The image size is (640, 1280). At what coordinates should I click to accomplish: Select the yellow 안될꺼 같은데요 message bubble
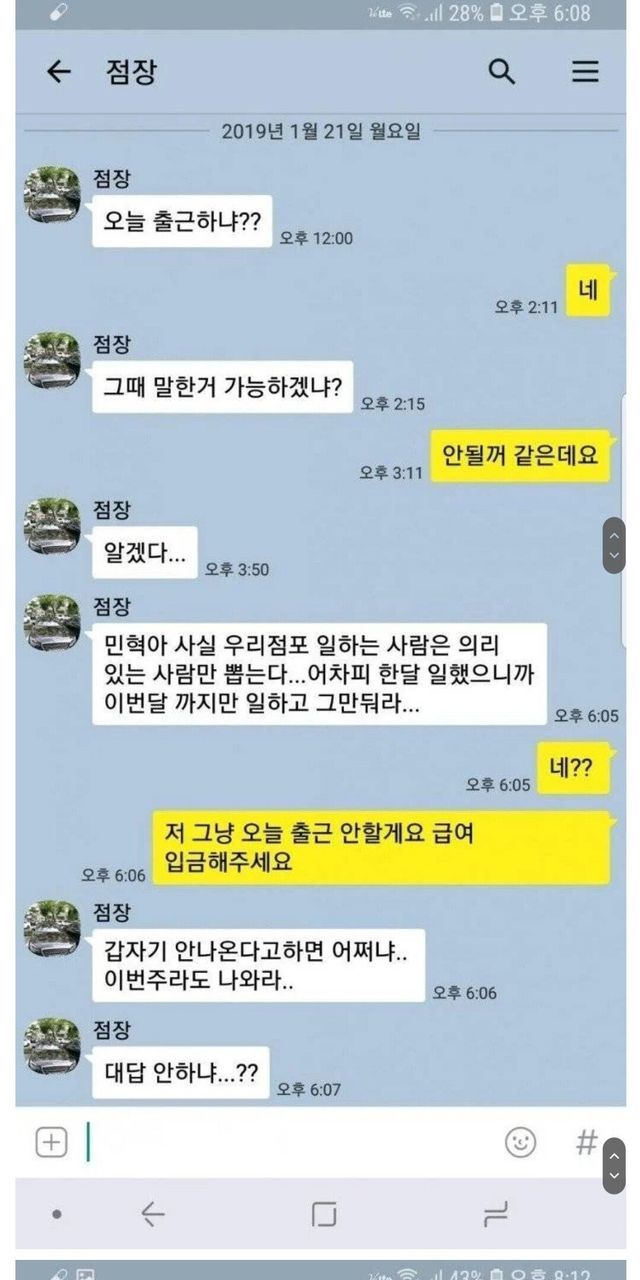click(520, 456)
